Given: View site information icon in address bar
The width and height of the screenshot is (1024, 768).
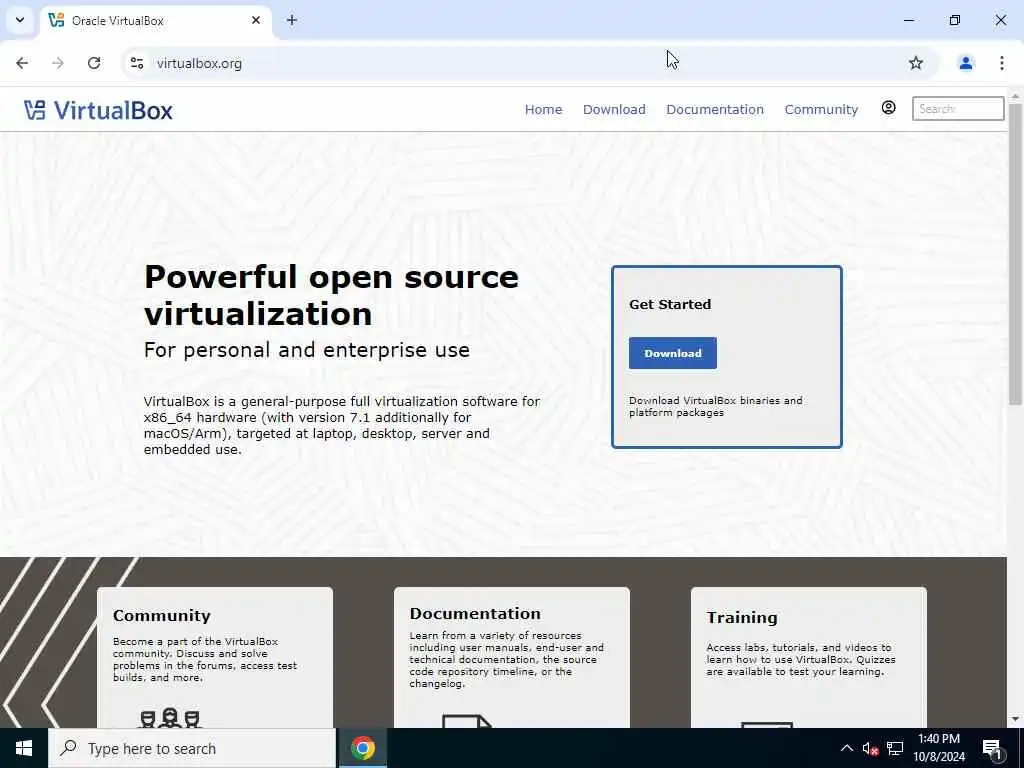Looking at the screenshot, I should [x=136, y=63].
